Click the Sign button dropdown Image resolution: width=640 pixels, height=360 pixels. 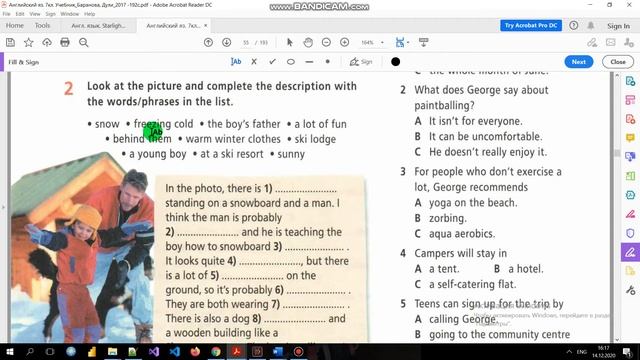click(361, 62)
